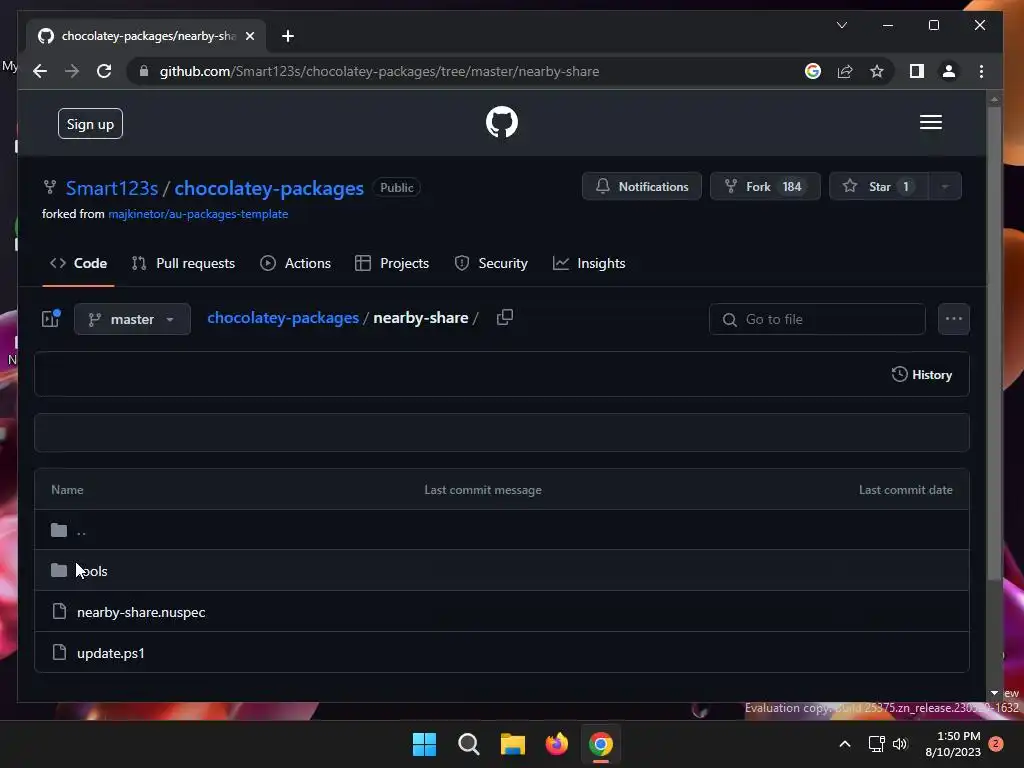
Task: Open the tools folder
Action: (x=92, y=571)
